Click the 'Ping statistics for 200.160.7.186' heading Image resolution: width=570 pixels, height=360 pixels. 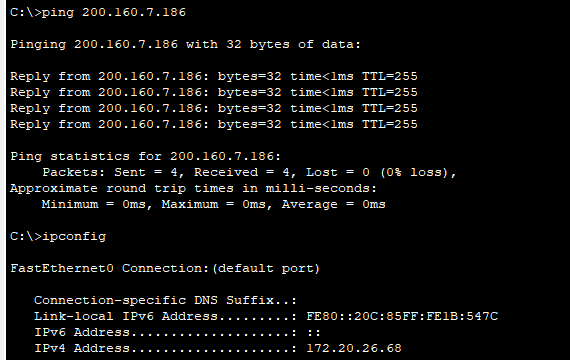click(x=145, y=156)
